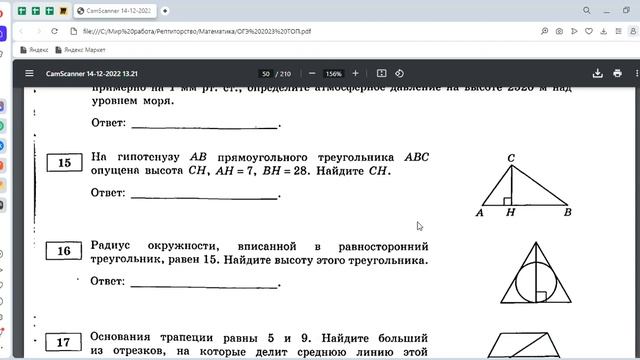Click the page number field showing 50
This screenshot has height=360, width=640.
click(266, 74)
